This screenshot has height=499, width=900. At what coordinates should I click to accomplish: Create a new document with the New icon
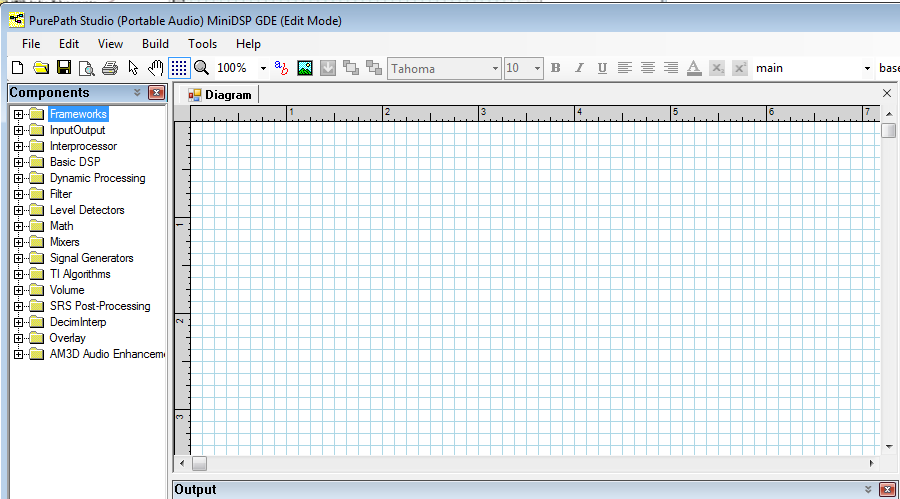18,68
